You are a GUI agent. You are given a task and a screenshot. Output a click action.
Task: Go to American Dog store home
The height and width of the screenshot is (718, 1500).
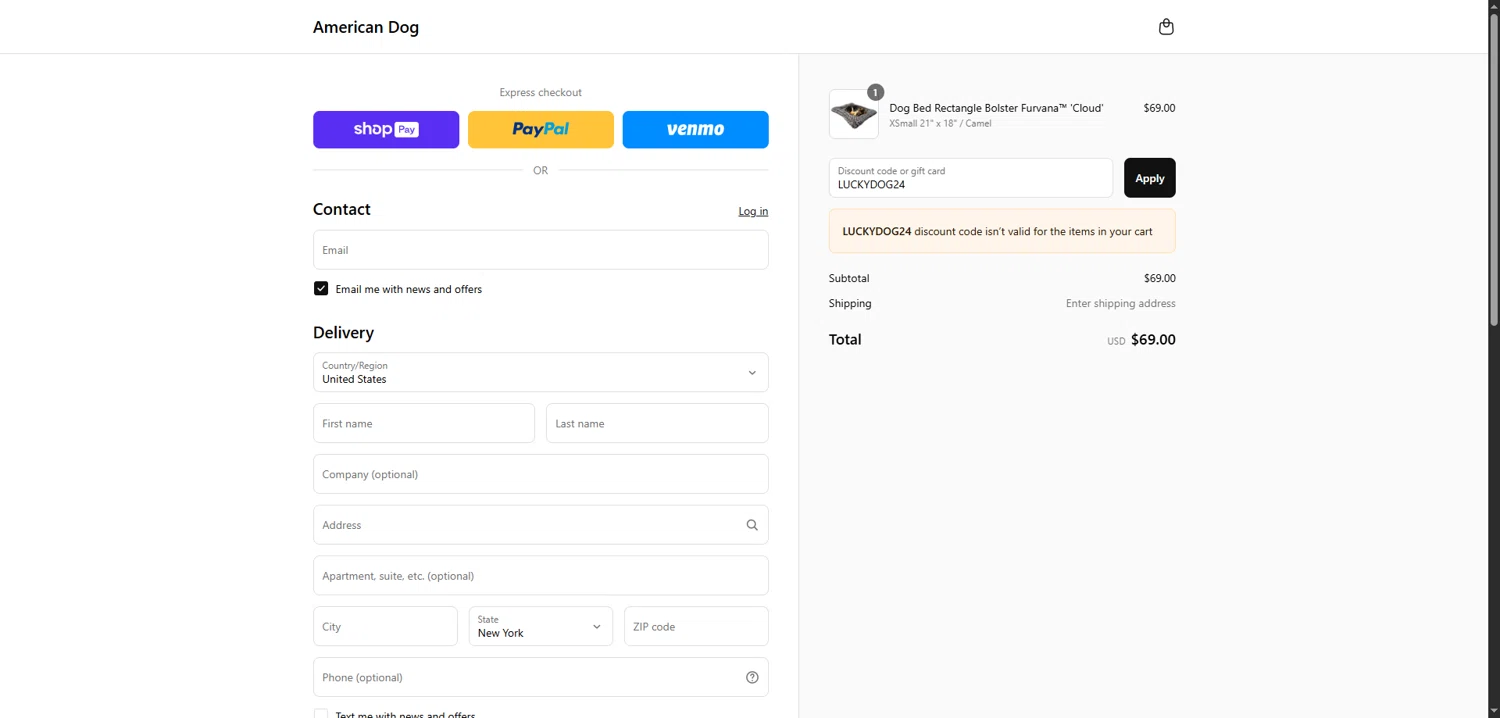tap(366, 27)
